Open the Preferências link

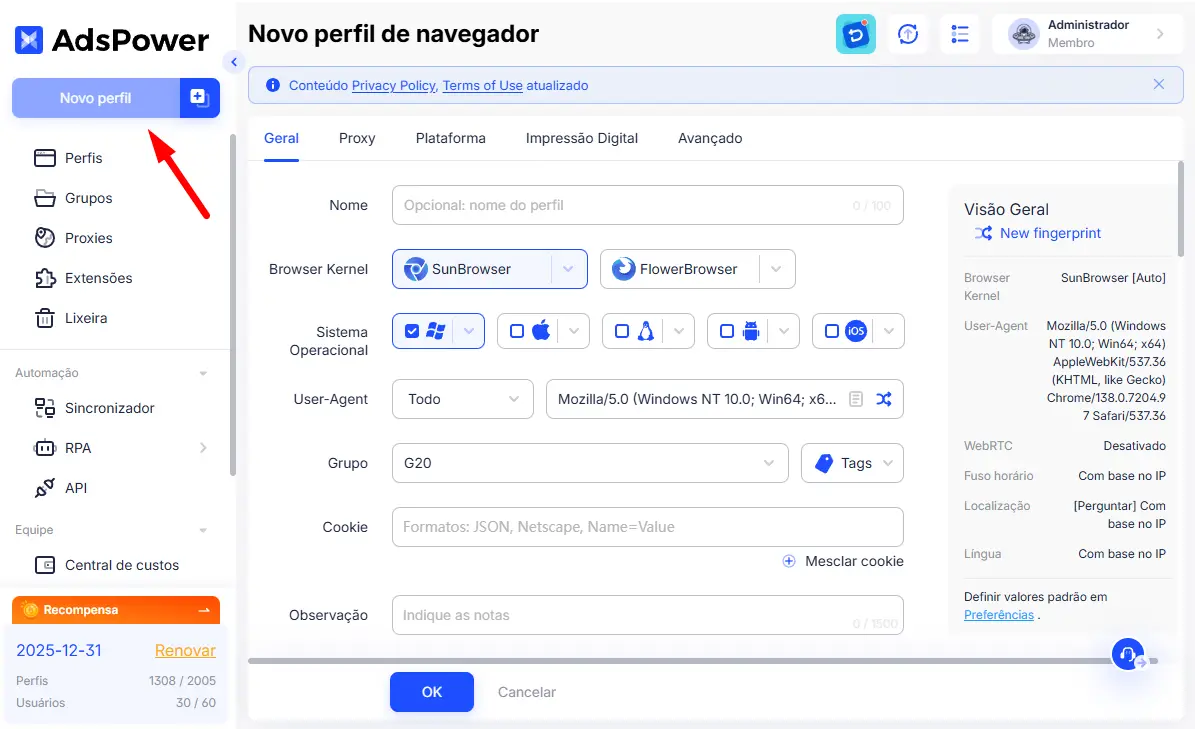998,615
